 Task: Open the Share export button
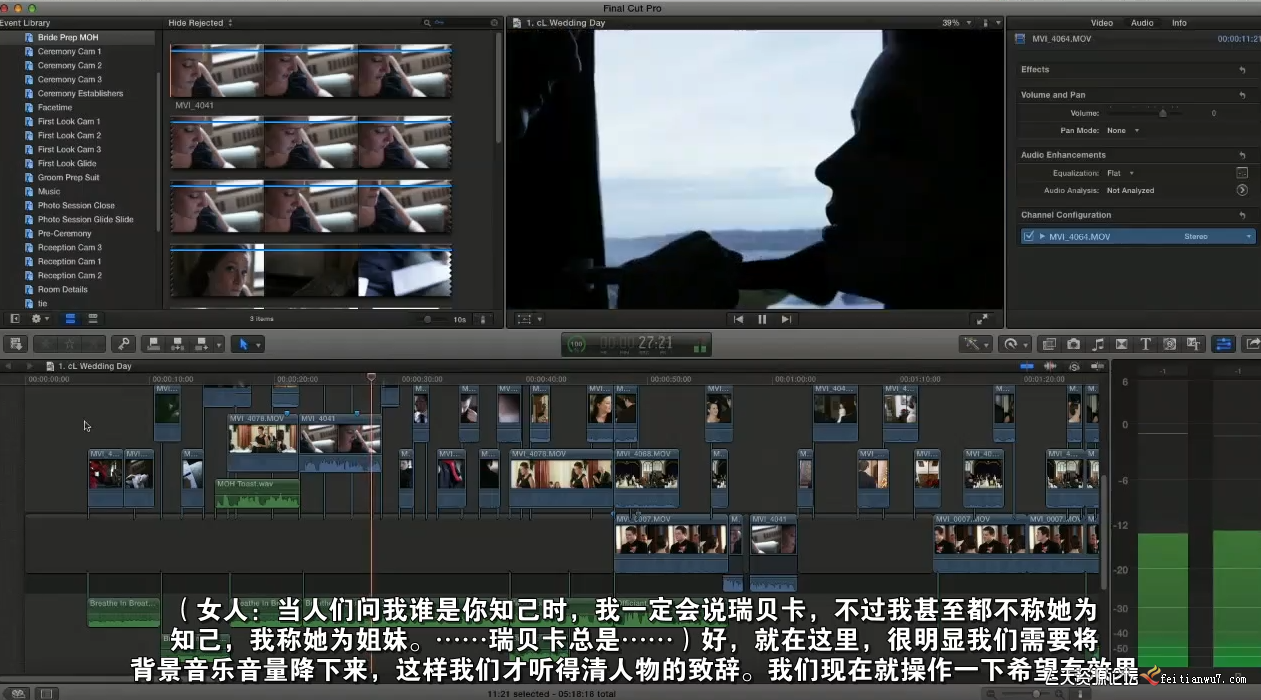[1251, 344]
